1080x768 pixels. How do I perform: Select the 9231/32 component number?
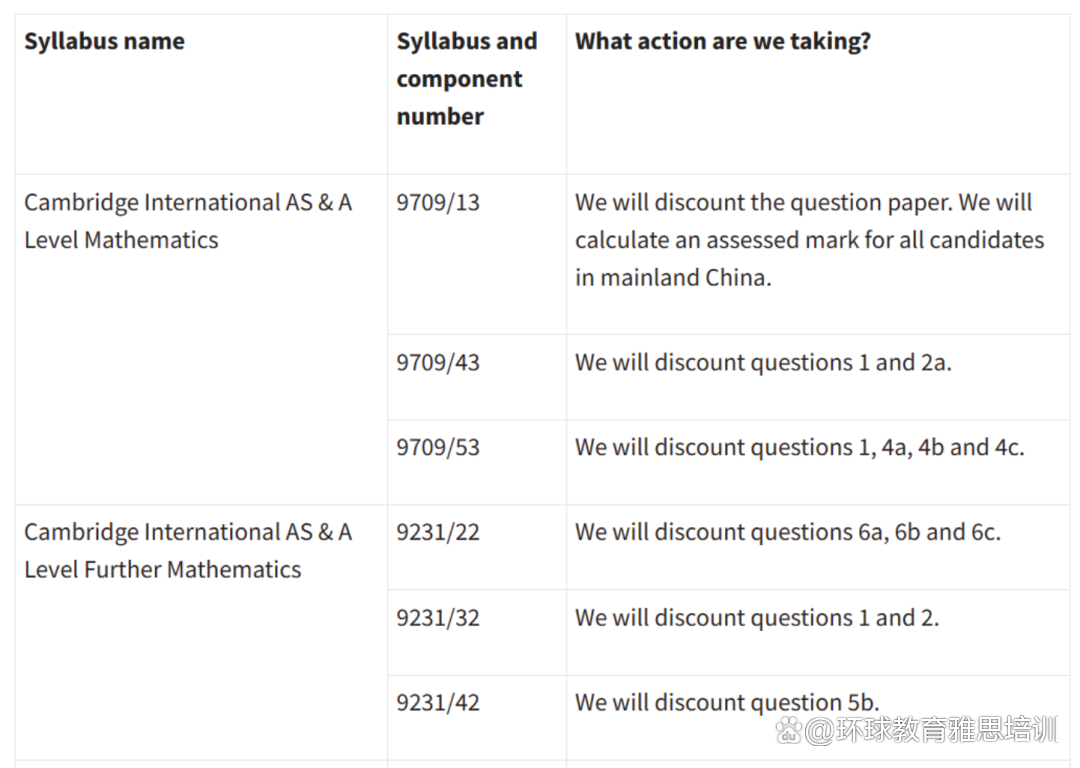point(438,618)
